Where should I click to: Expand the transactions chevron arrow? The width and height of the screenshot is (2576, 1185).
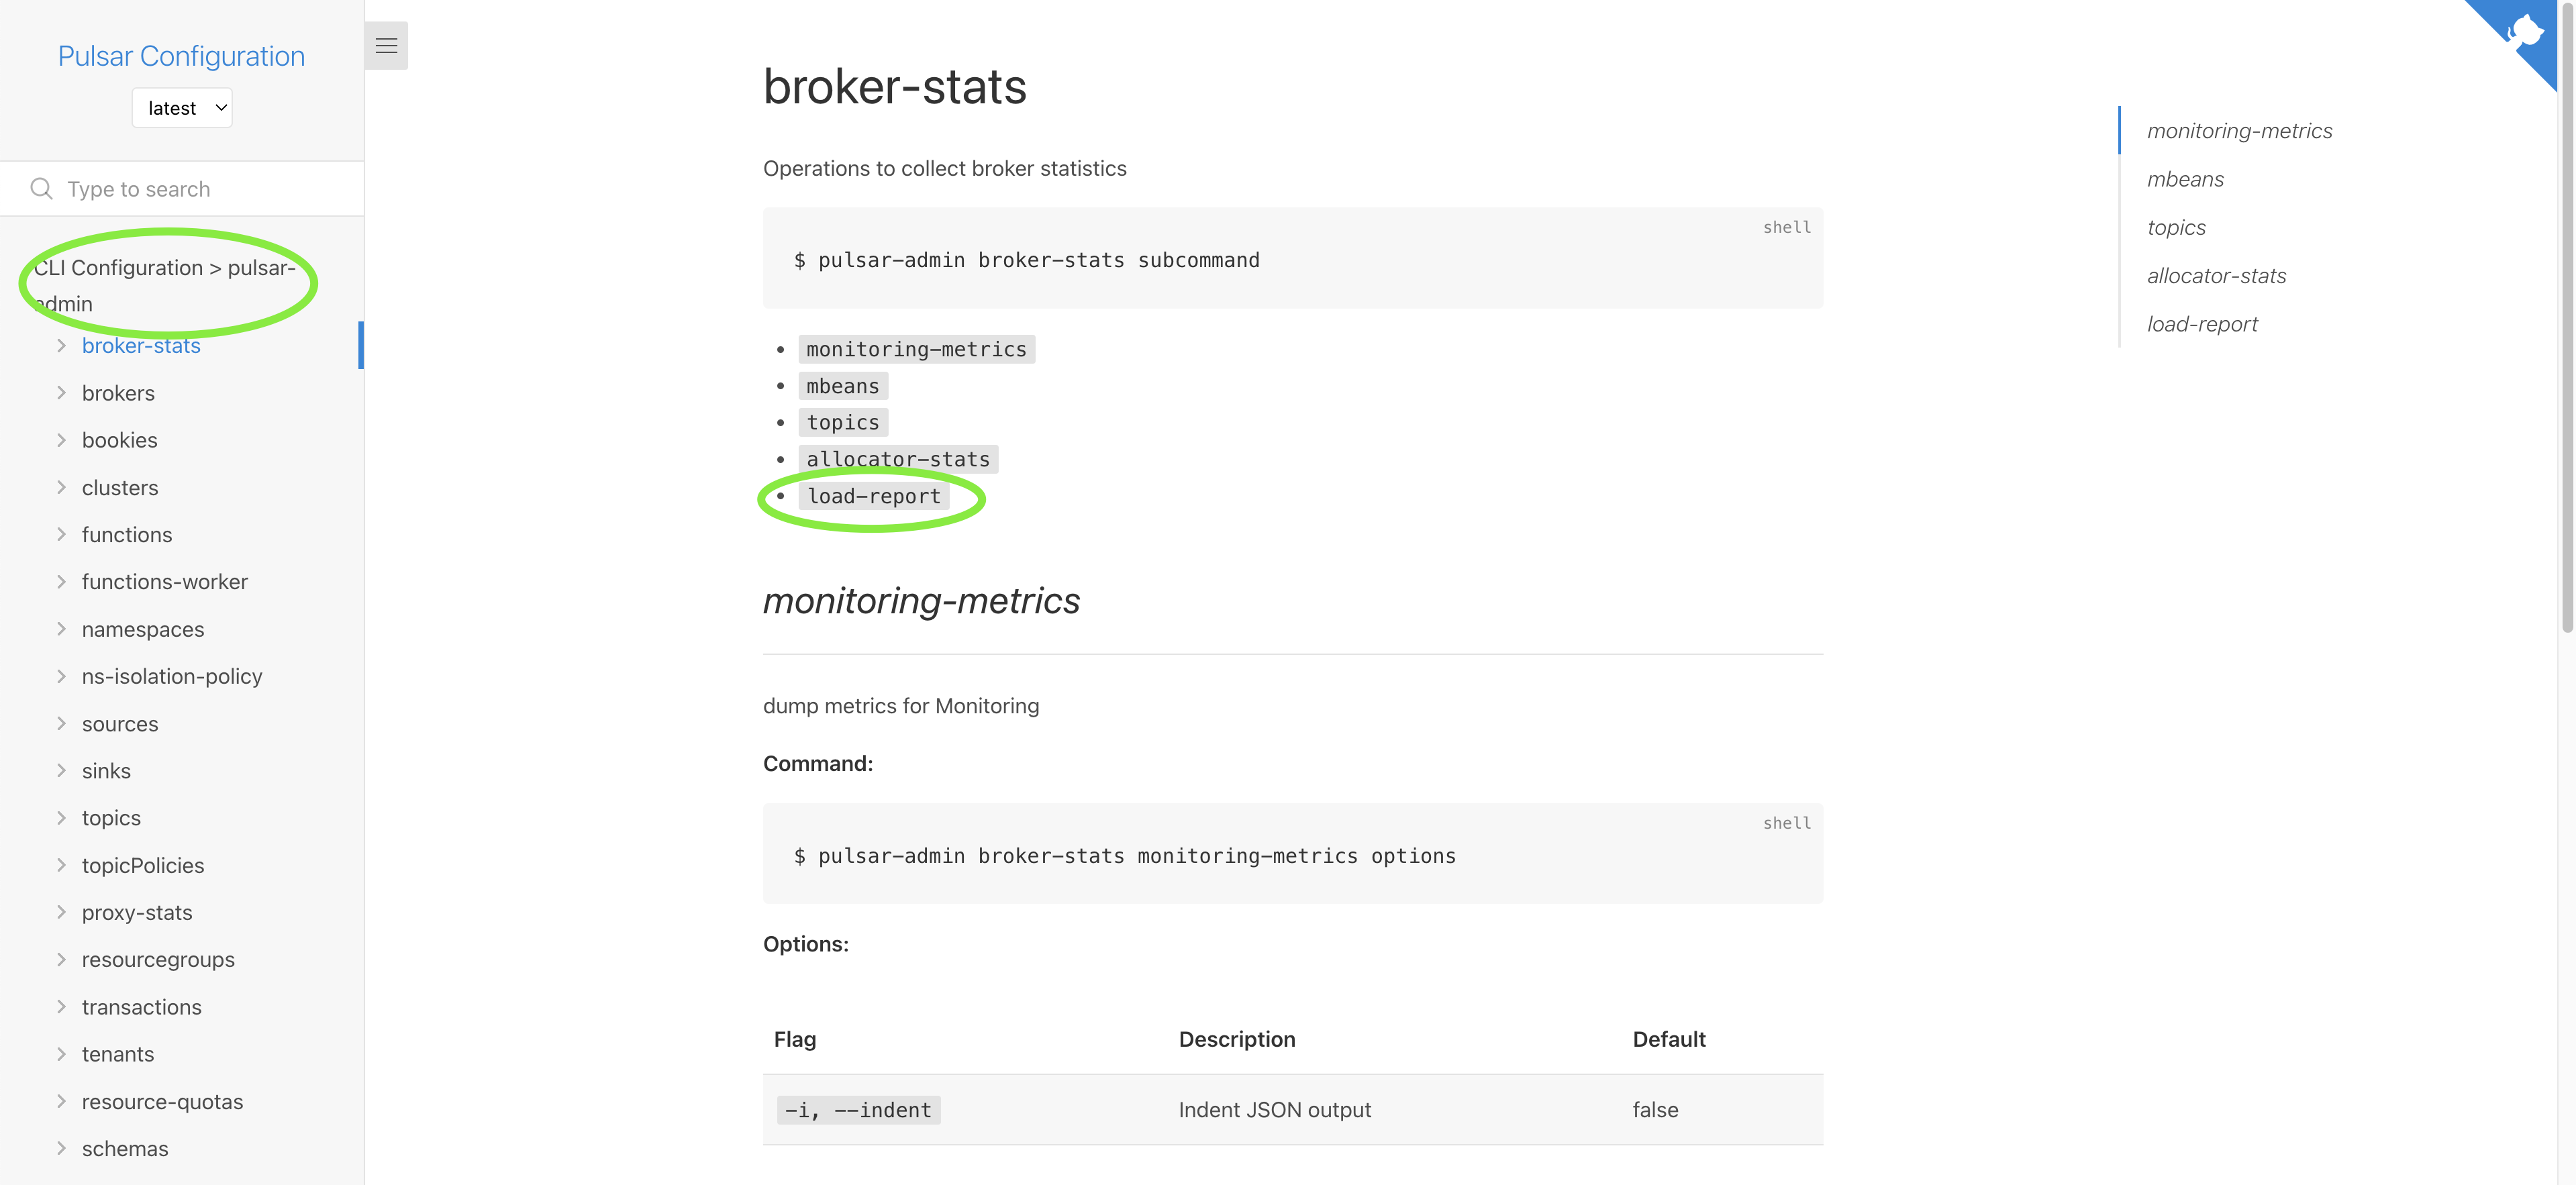61,1007
